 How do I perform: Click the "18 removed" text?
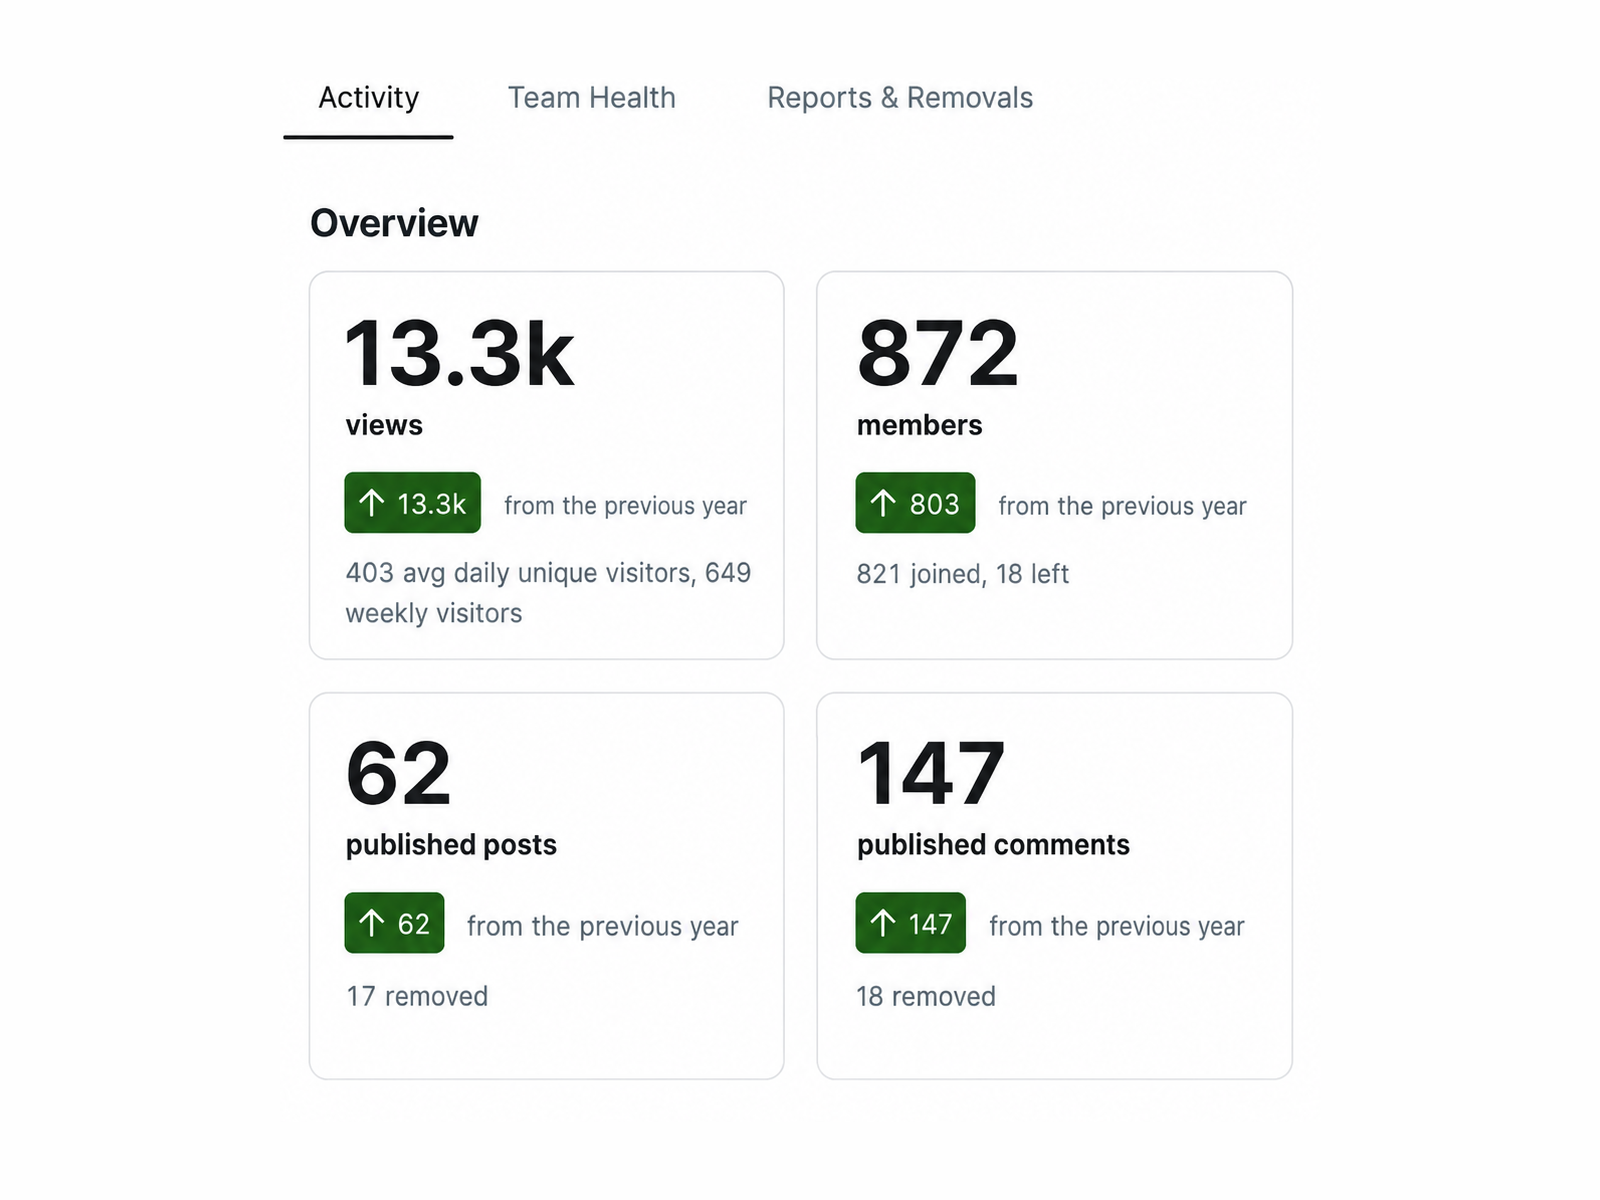[x=926, y=996]
